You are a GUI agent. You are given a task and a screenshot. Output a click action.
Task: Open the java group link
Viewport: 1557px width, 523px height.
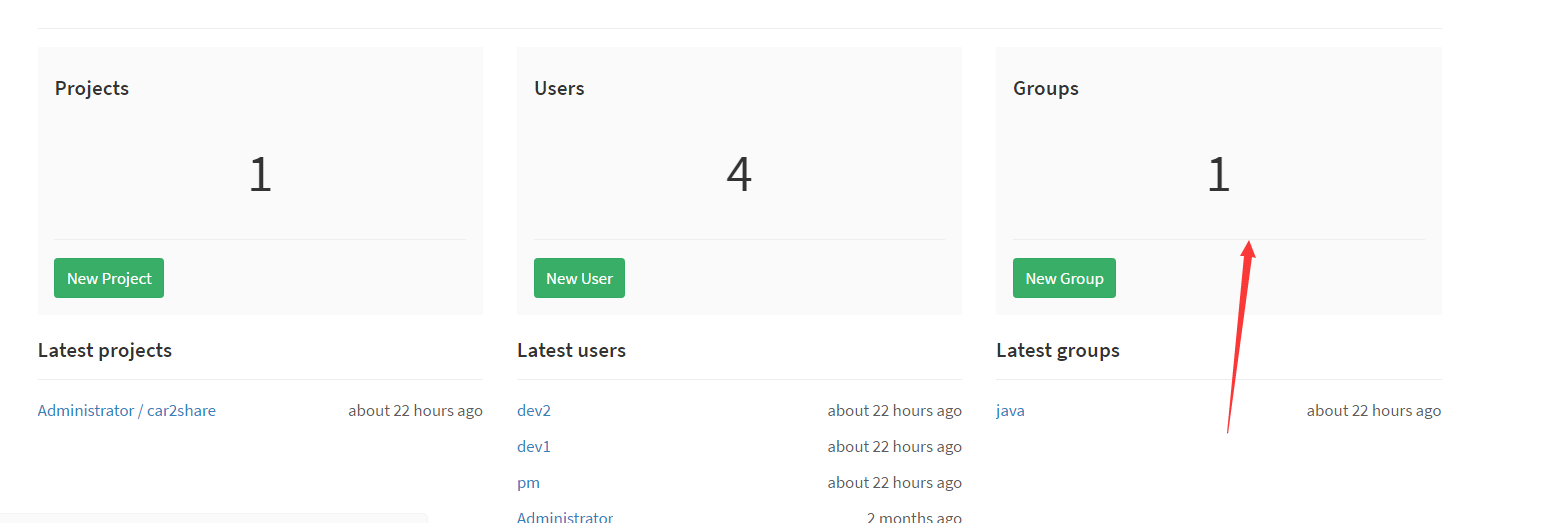click(x=1010, y=410)
